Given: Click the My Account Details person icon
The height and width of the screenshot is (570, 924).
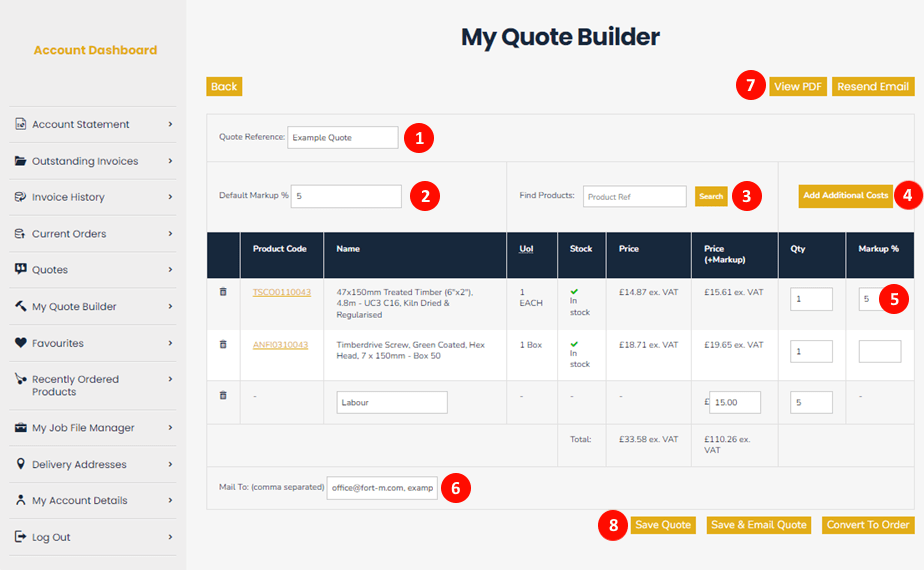Looking at the screenshot, I should (x=21, y=500).
